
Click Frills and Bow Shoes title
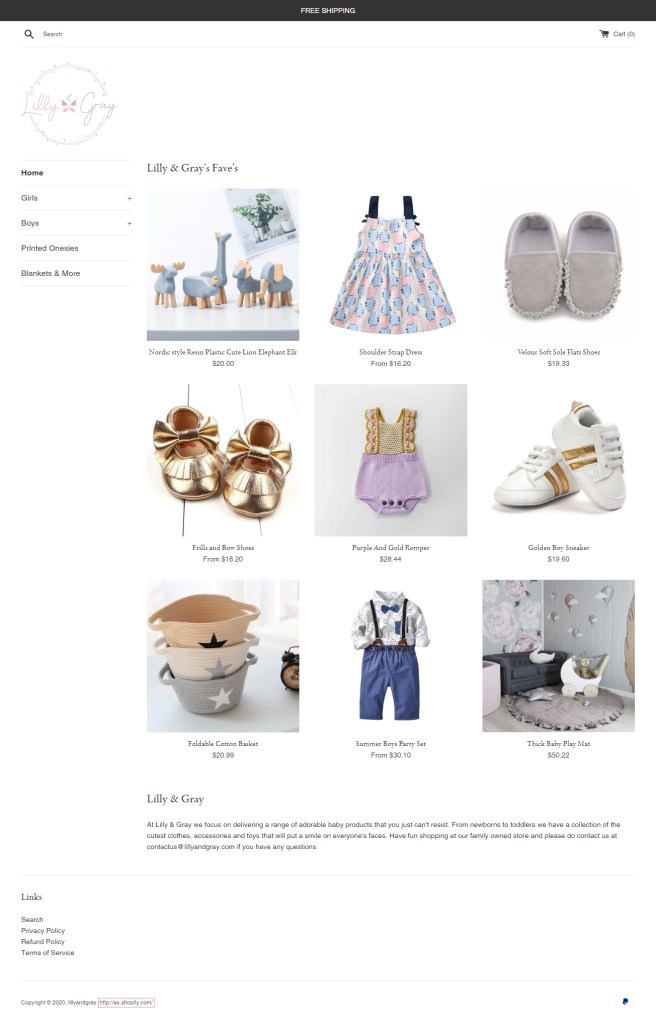[223, 548]
